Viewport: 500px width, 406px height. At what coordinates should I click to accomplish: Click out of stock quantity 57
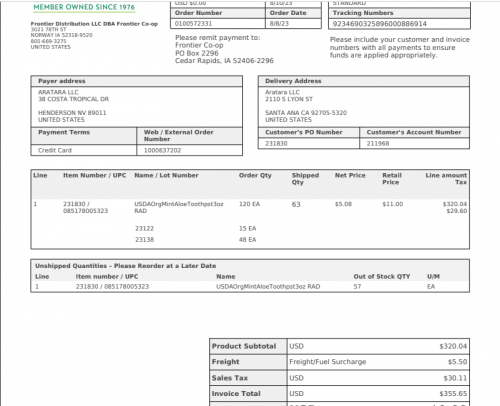[357, 287]
